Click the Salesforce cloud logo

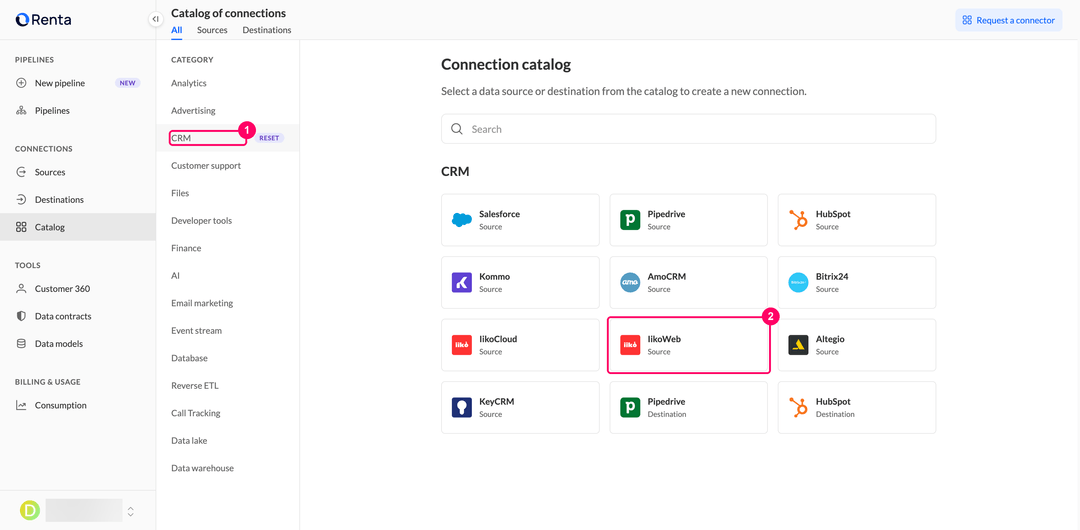pos(461,220)
